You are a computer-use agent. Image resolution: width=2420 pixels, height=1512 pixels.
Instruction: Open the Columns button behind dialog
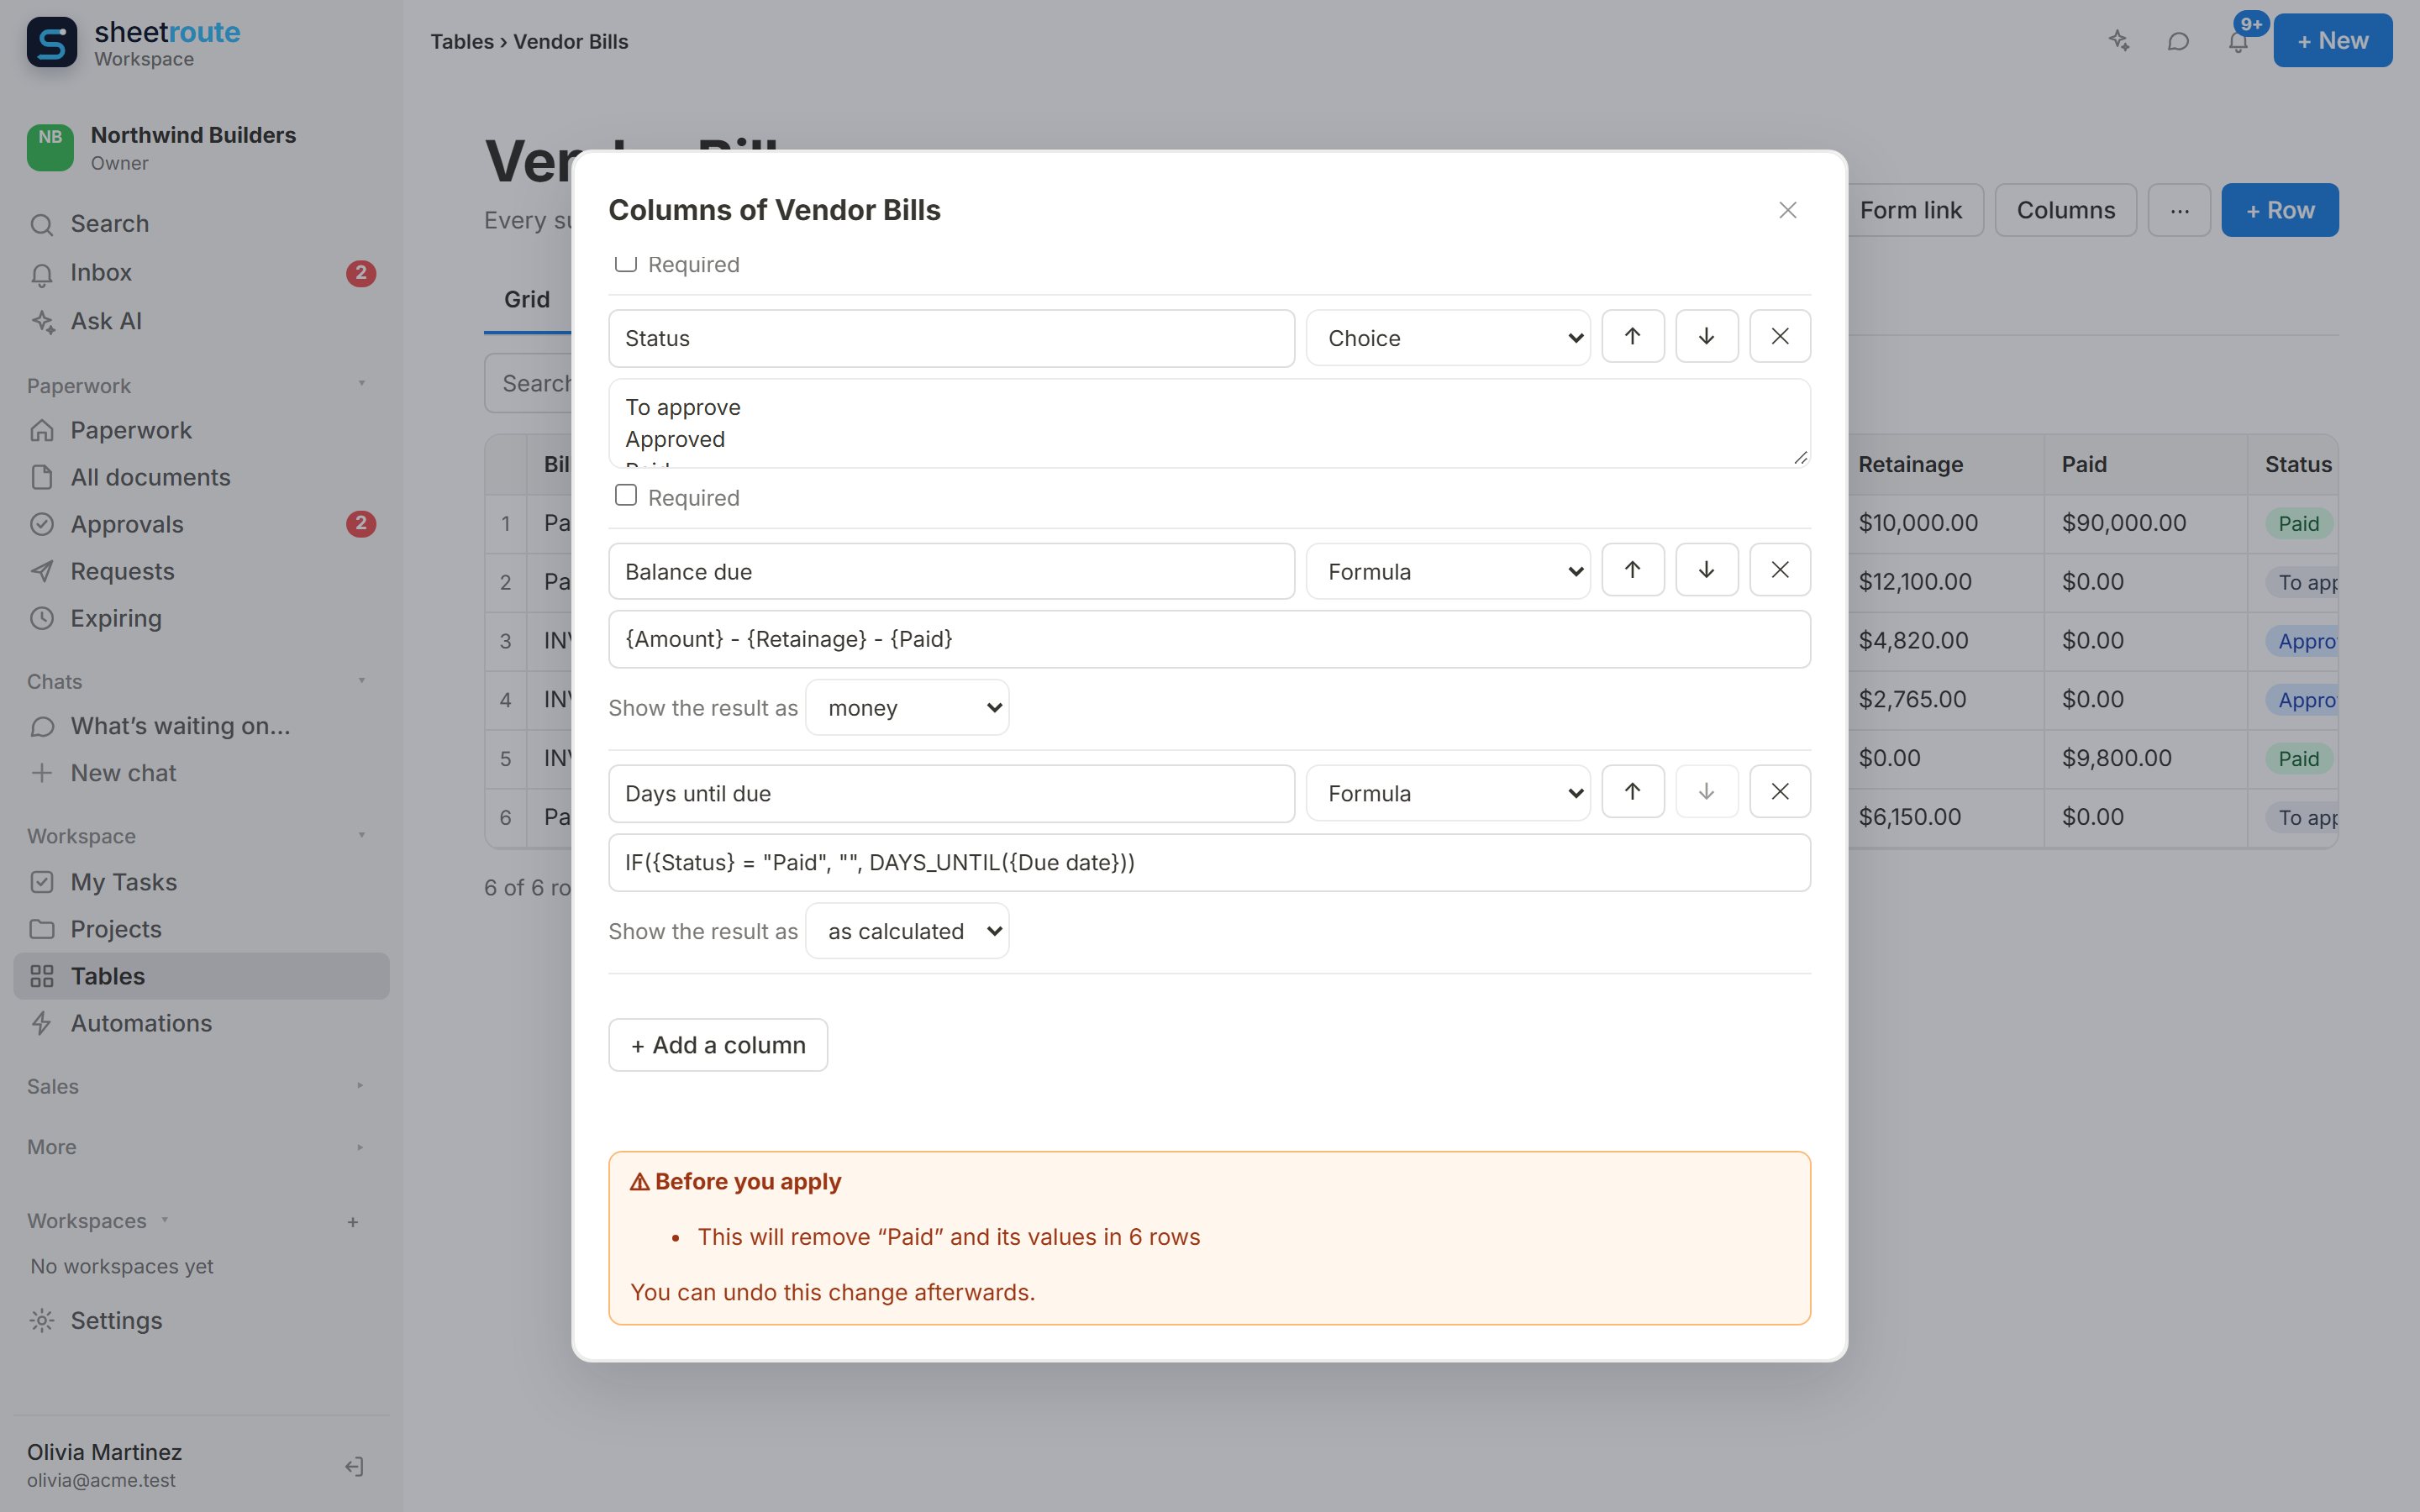2065,210
